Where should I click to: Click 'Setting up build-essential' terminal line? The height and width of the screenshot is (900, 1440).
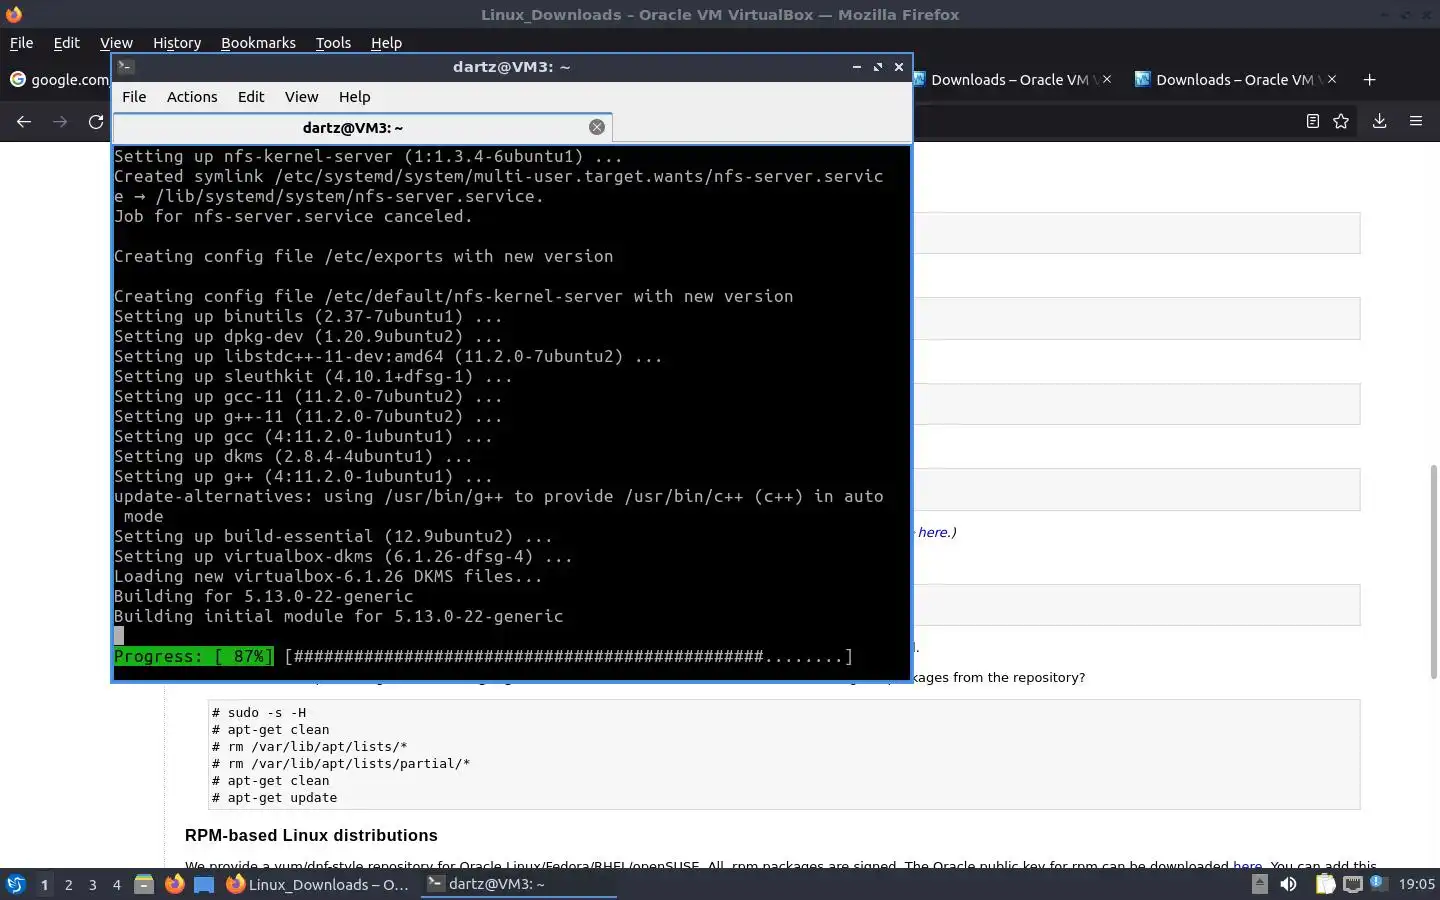coord(333,536)
